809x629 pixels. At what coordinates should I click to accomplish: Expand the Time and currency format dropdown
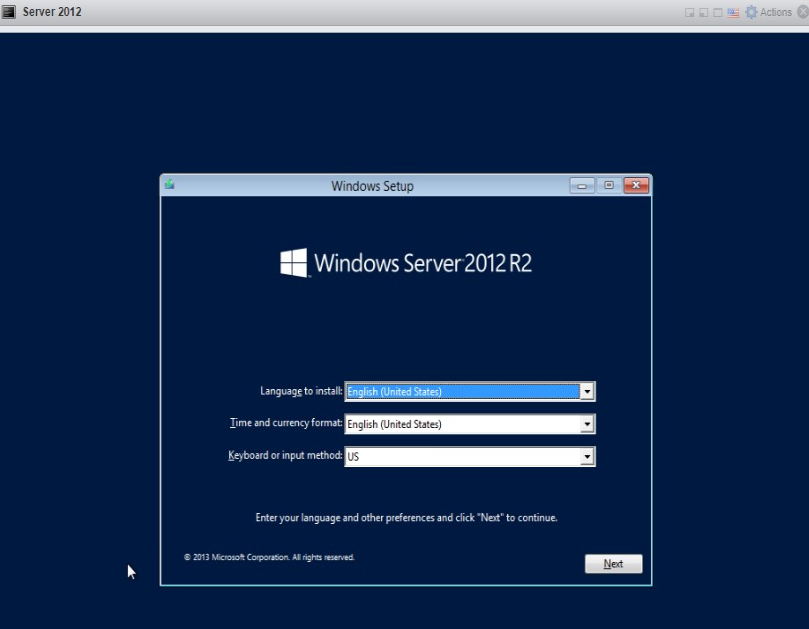coord(470,424)
